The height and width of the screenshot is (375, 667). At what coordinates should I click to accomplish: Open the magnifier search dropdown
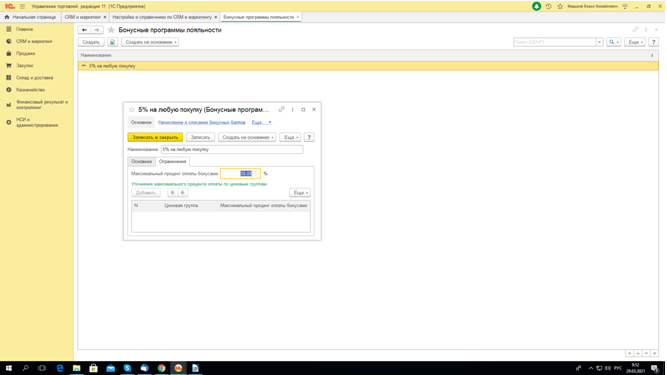(614, 42)
